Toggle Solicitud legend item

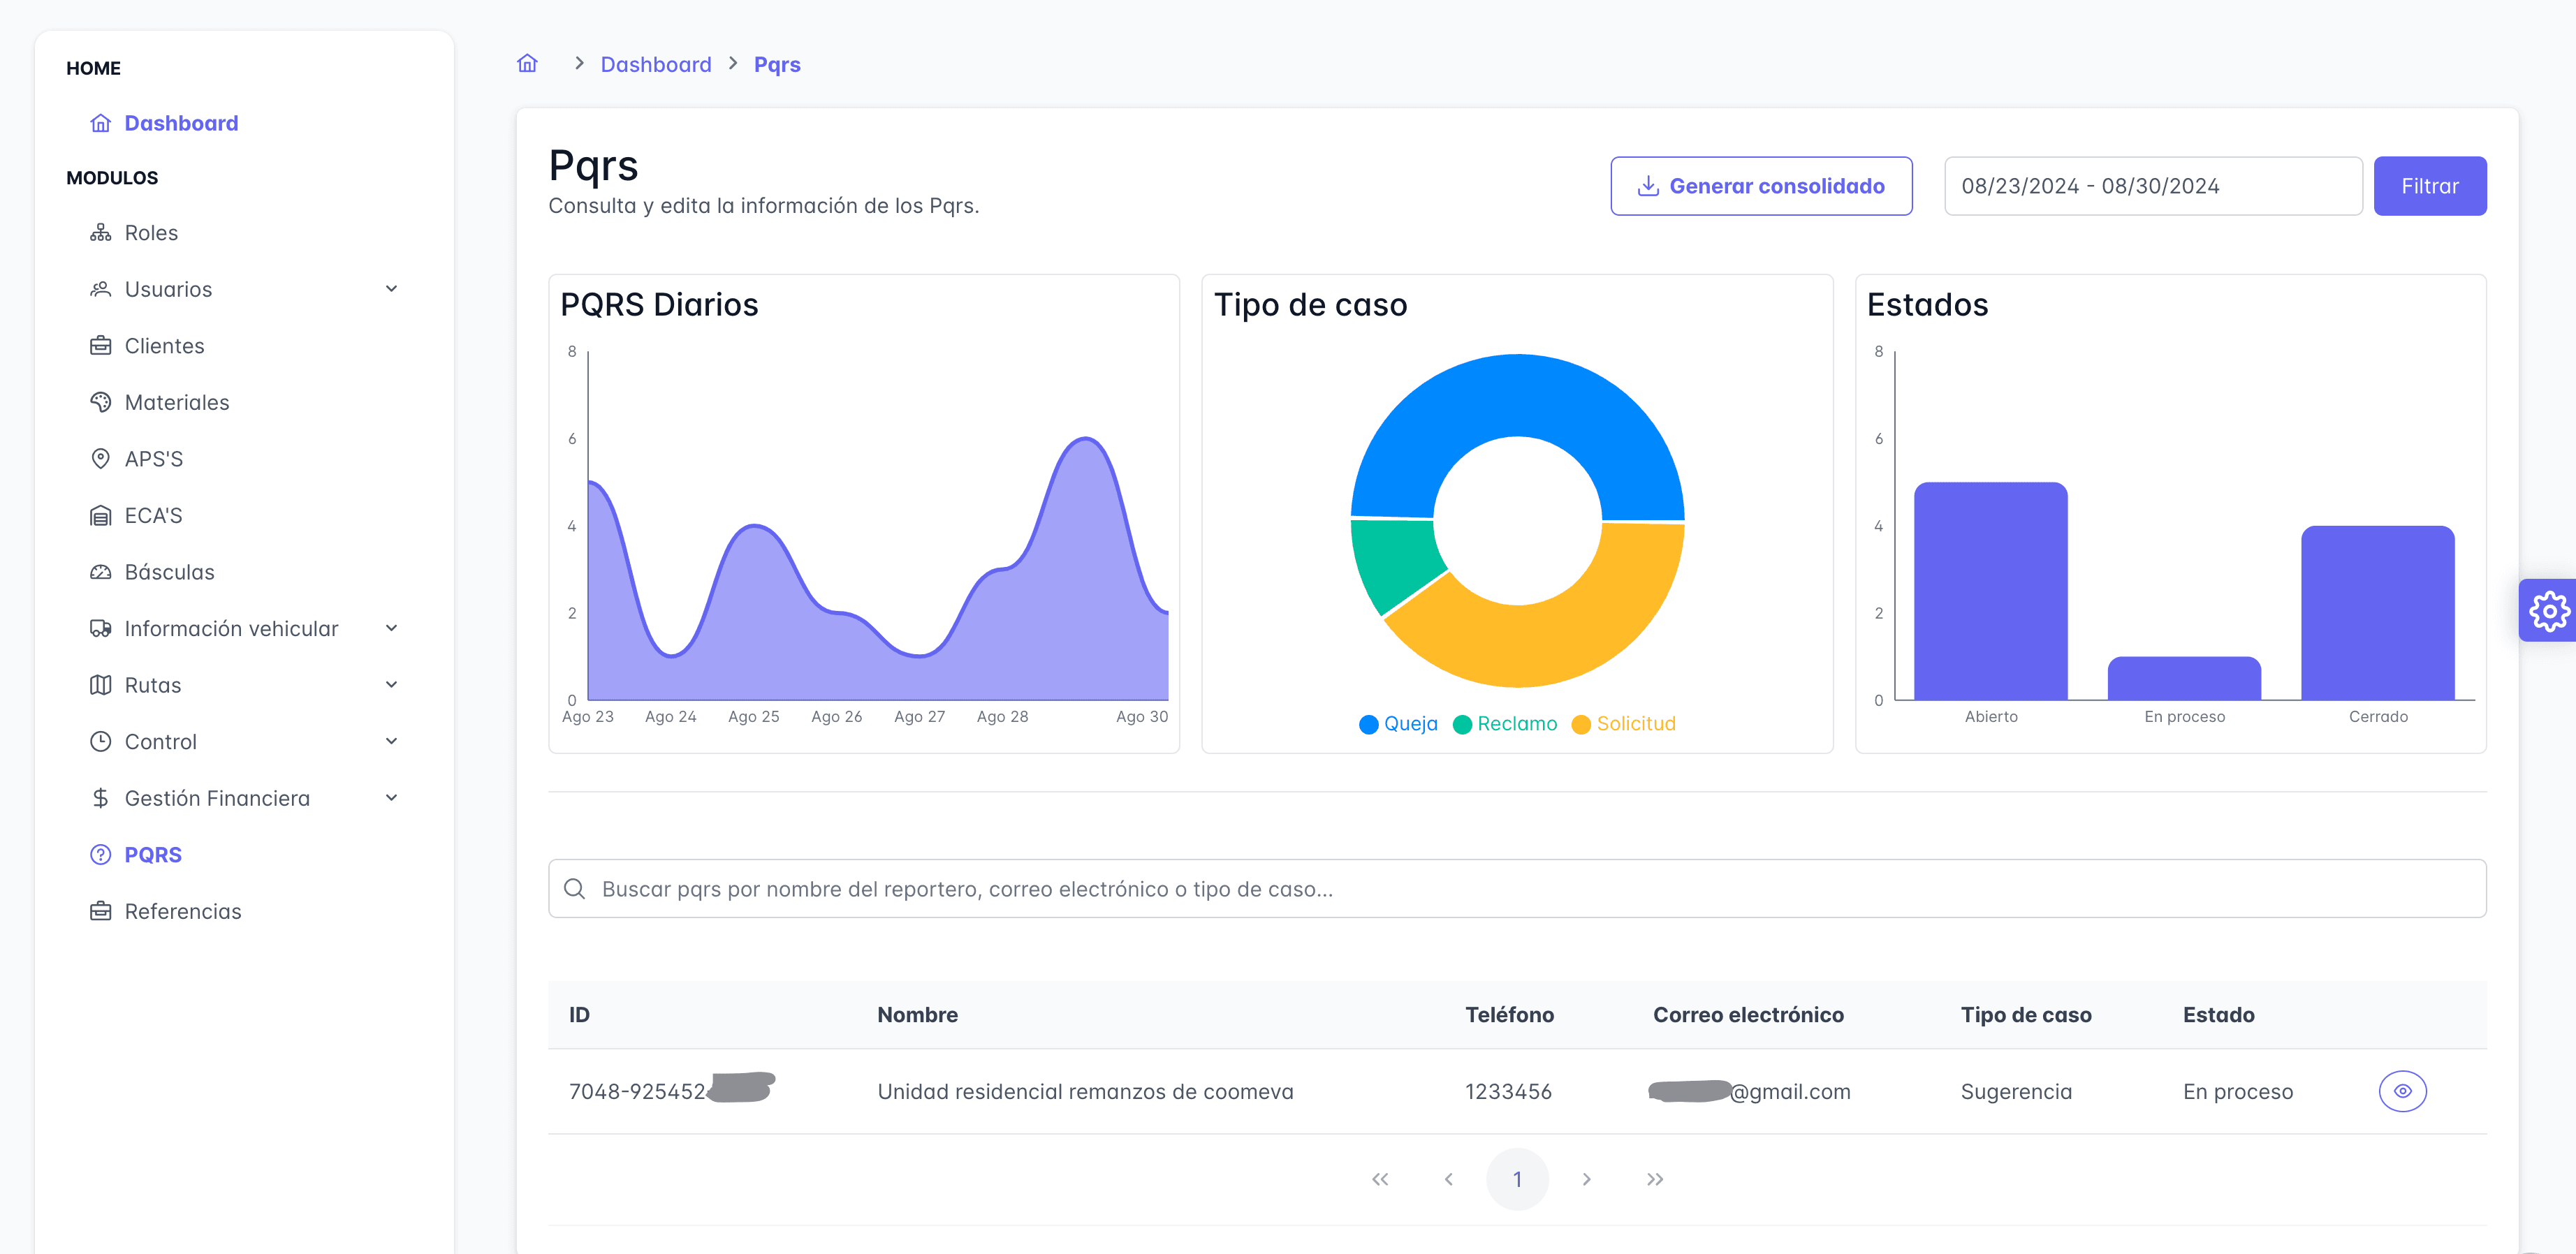pyautogui.click(x=1623, y=724)
